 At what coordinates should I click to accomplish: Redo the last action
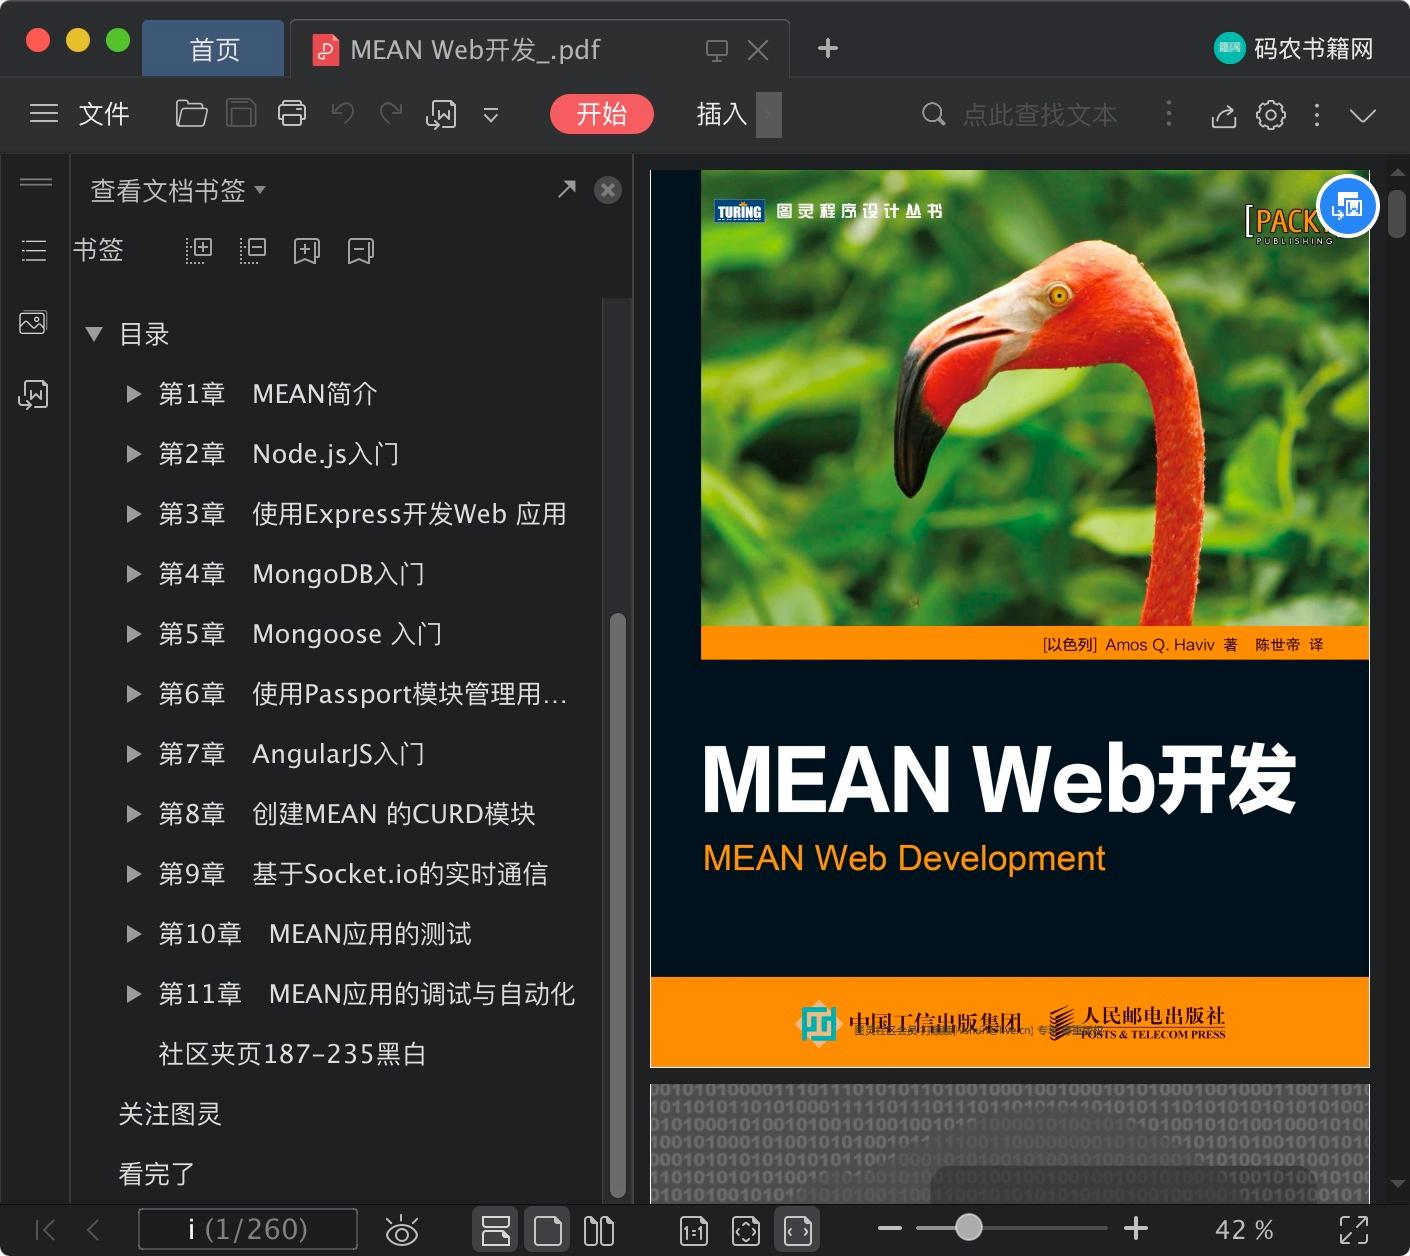tap(391, 114)
